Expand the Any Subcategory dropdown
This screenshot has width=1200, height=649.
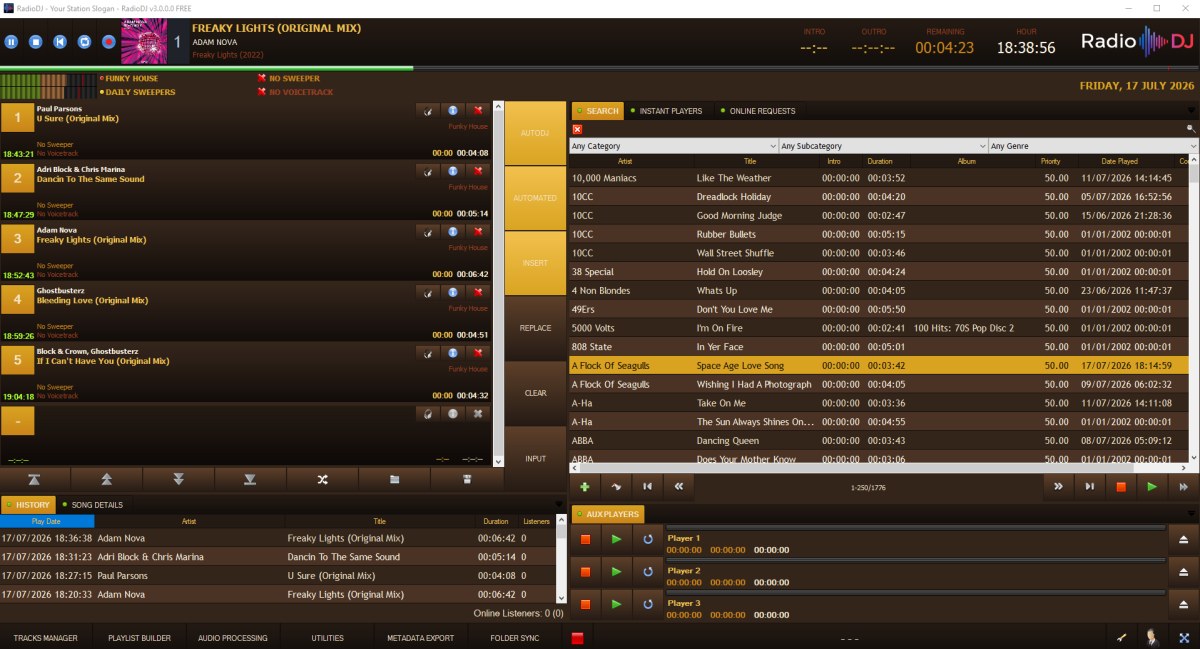[883, 146]
